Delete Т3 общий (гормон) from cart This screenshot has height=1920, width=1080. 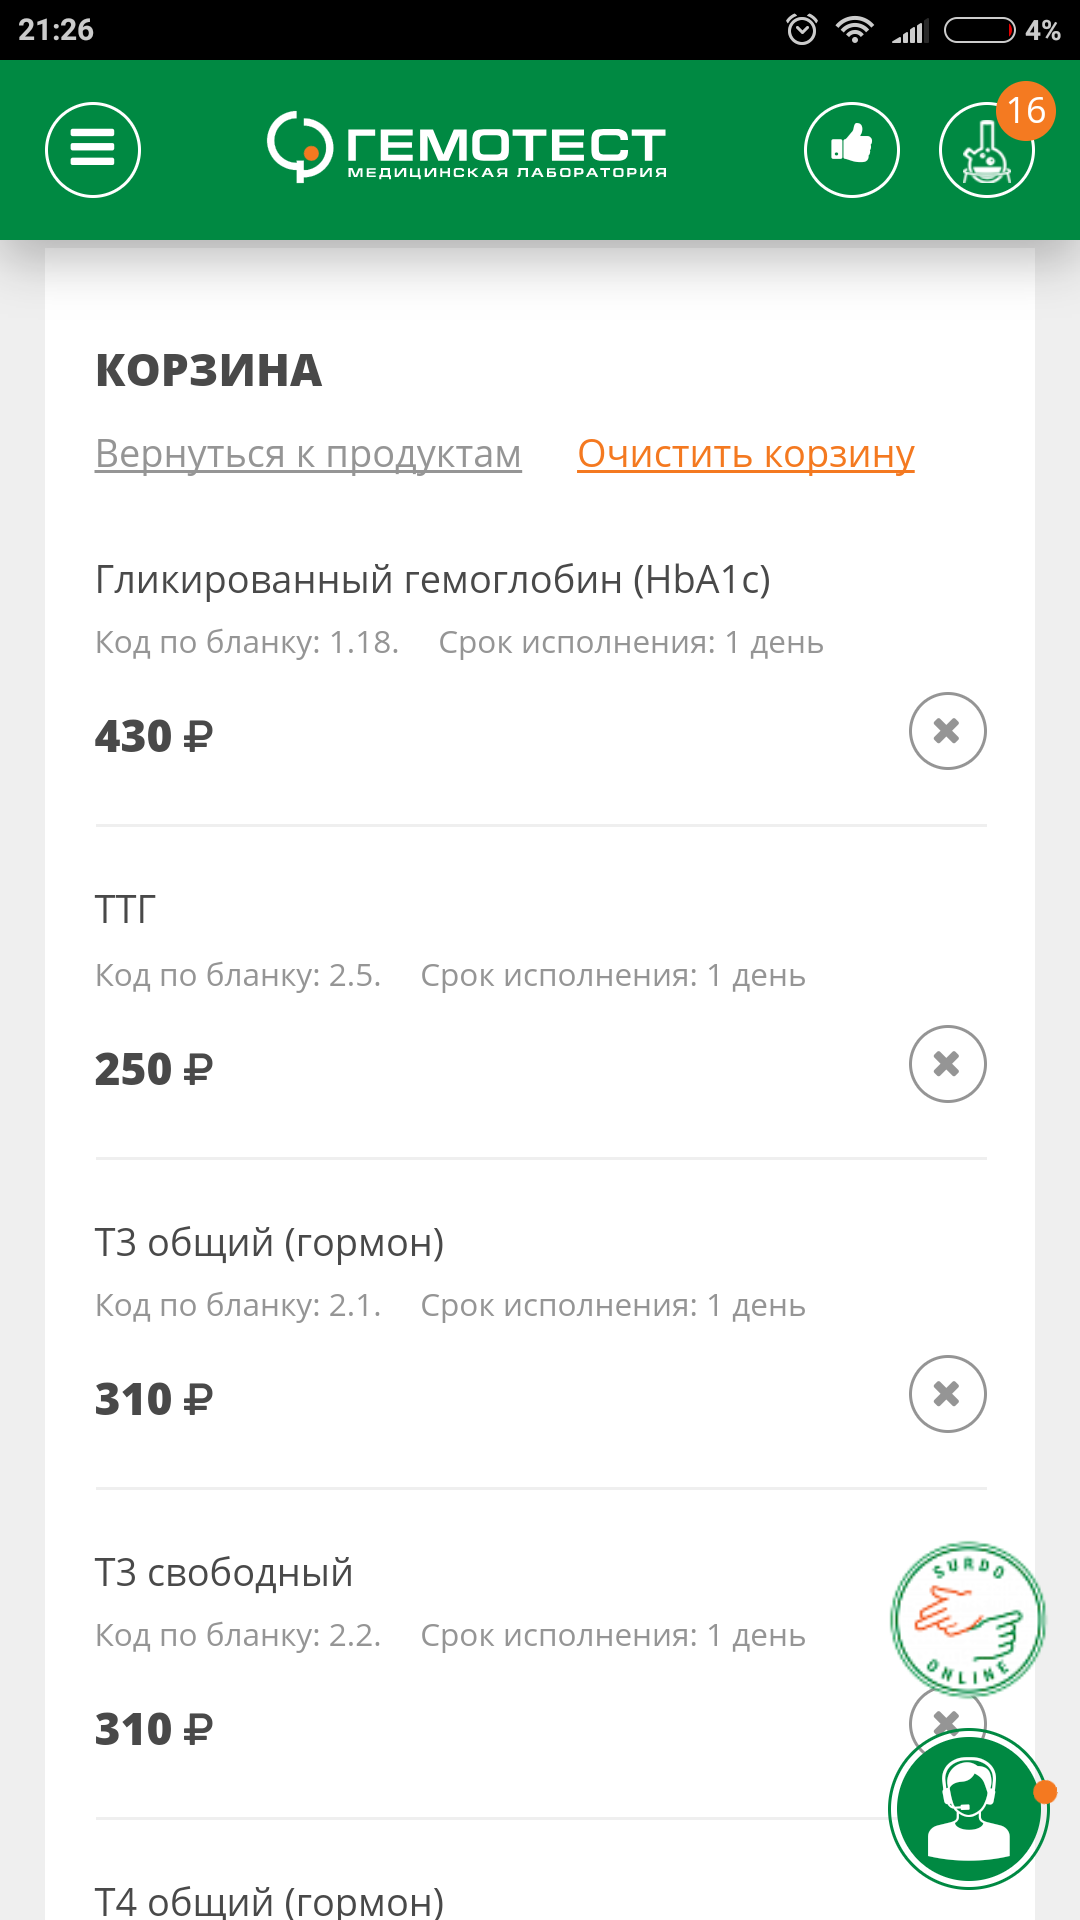947,1394
